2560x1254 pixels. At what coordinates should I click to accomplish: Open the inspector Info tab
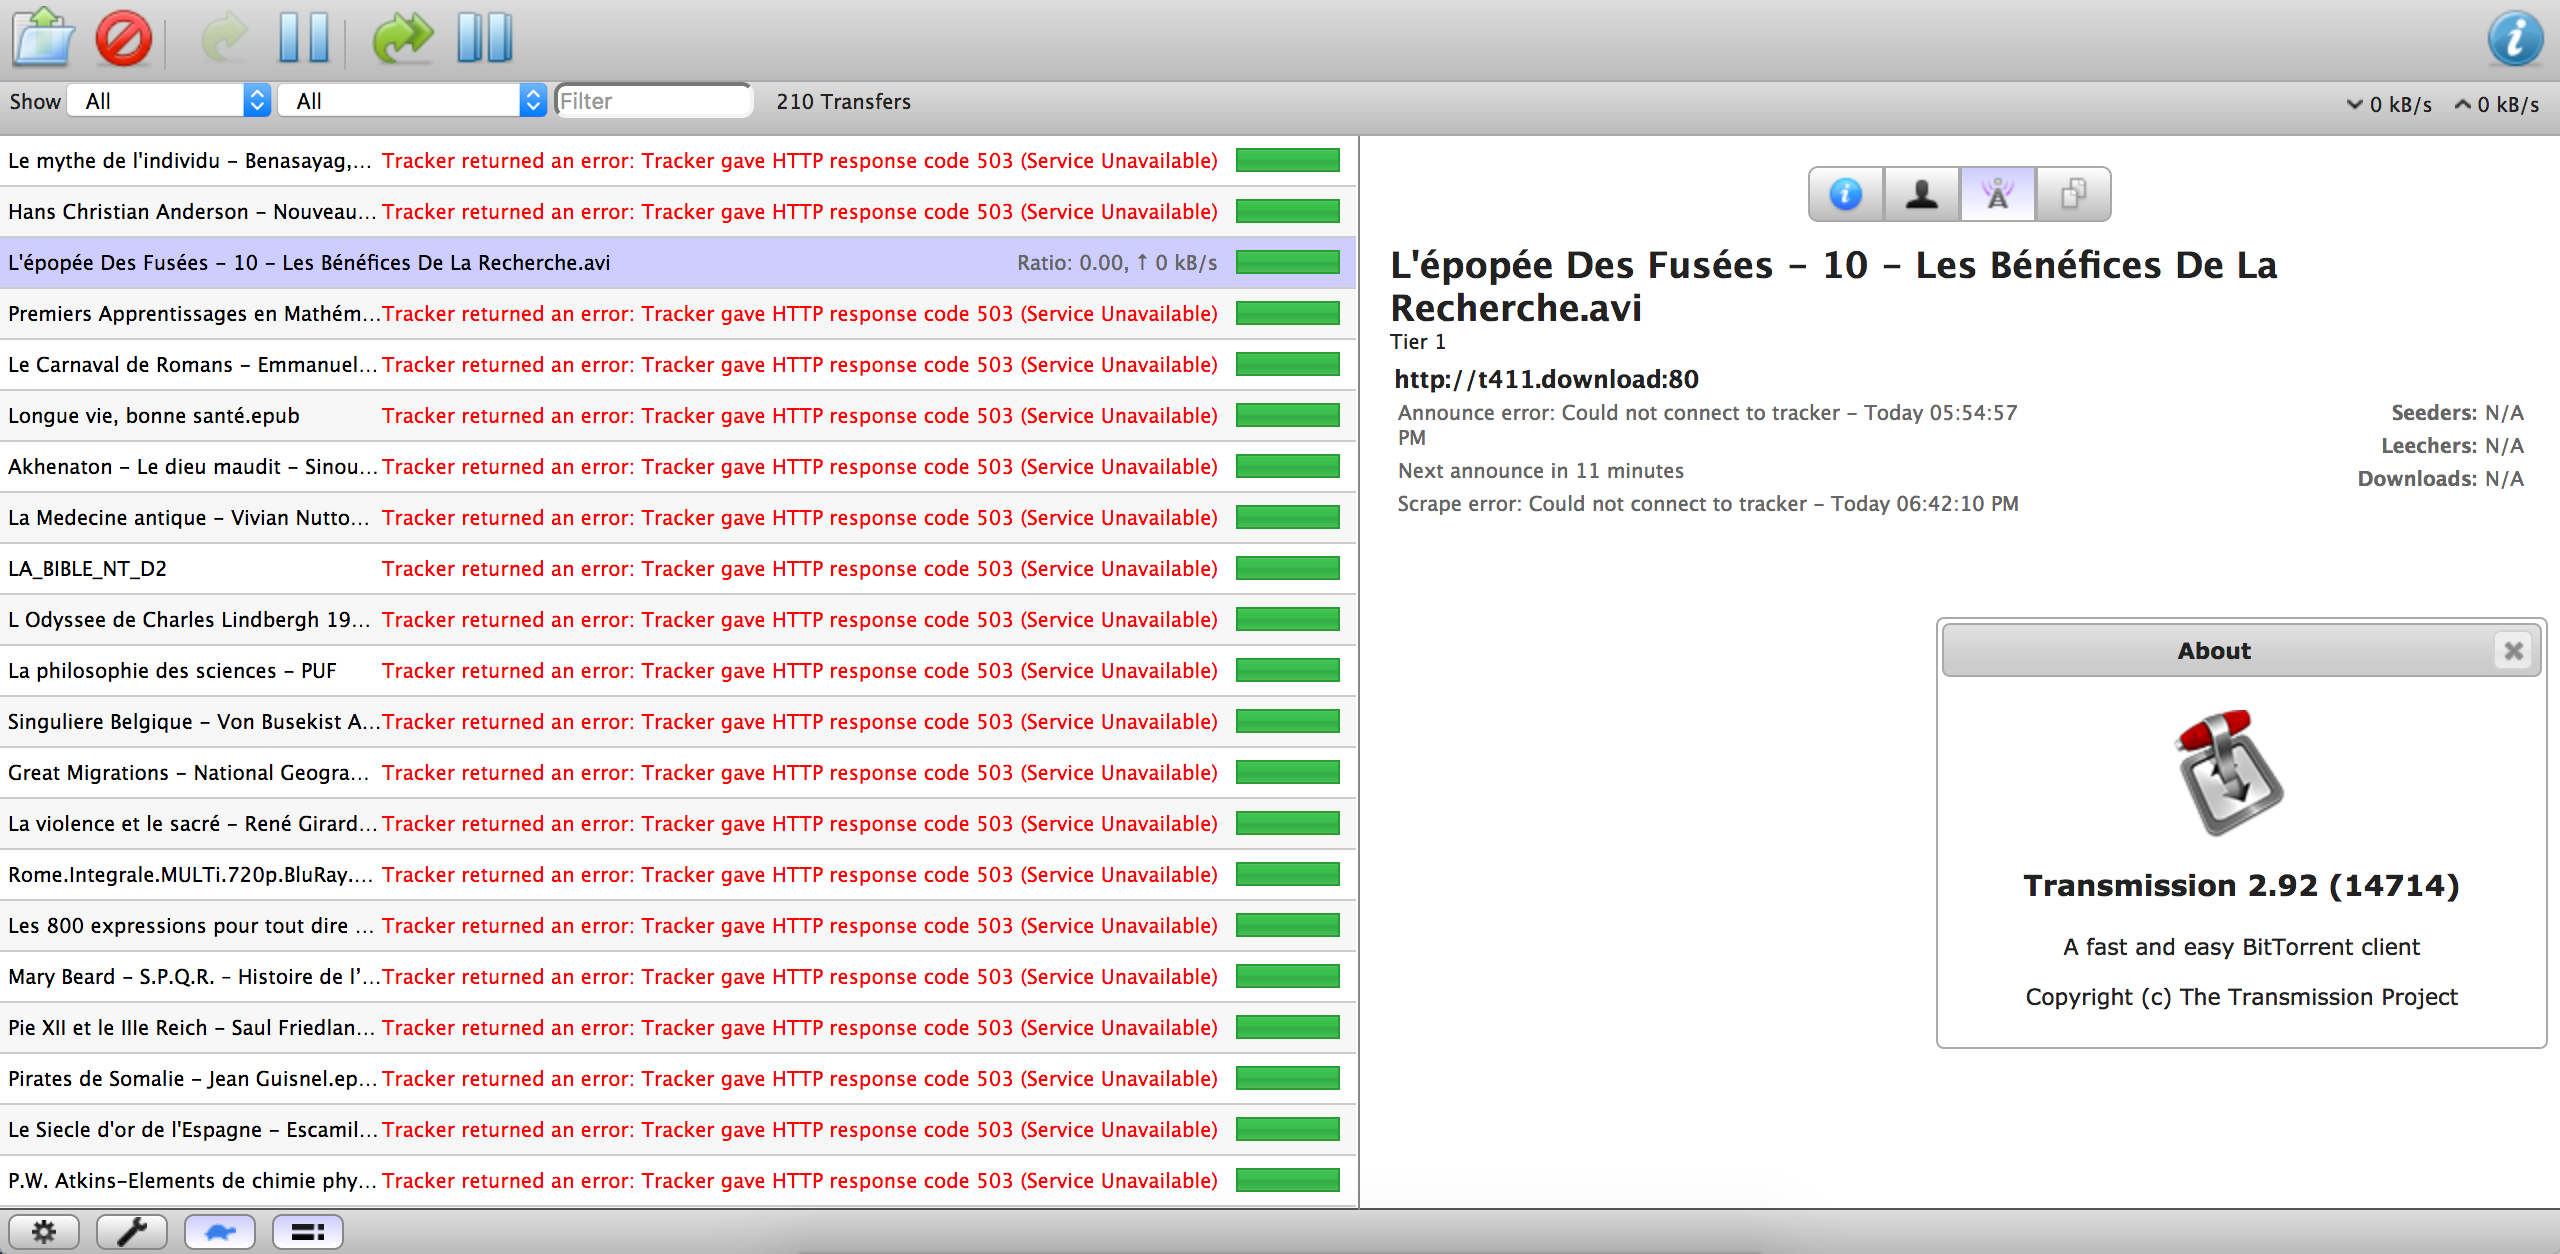[1846, 194]
